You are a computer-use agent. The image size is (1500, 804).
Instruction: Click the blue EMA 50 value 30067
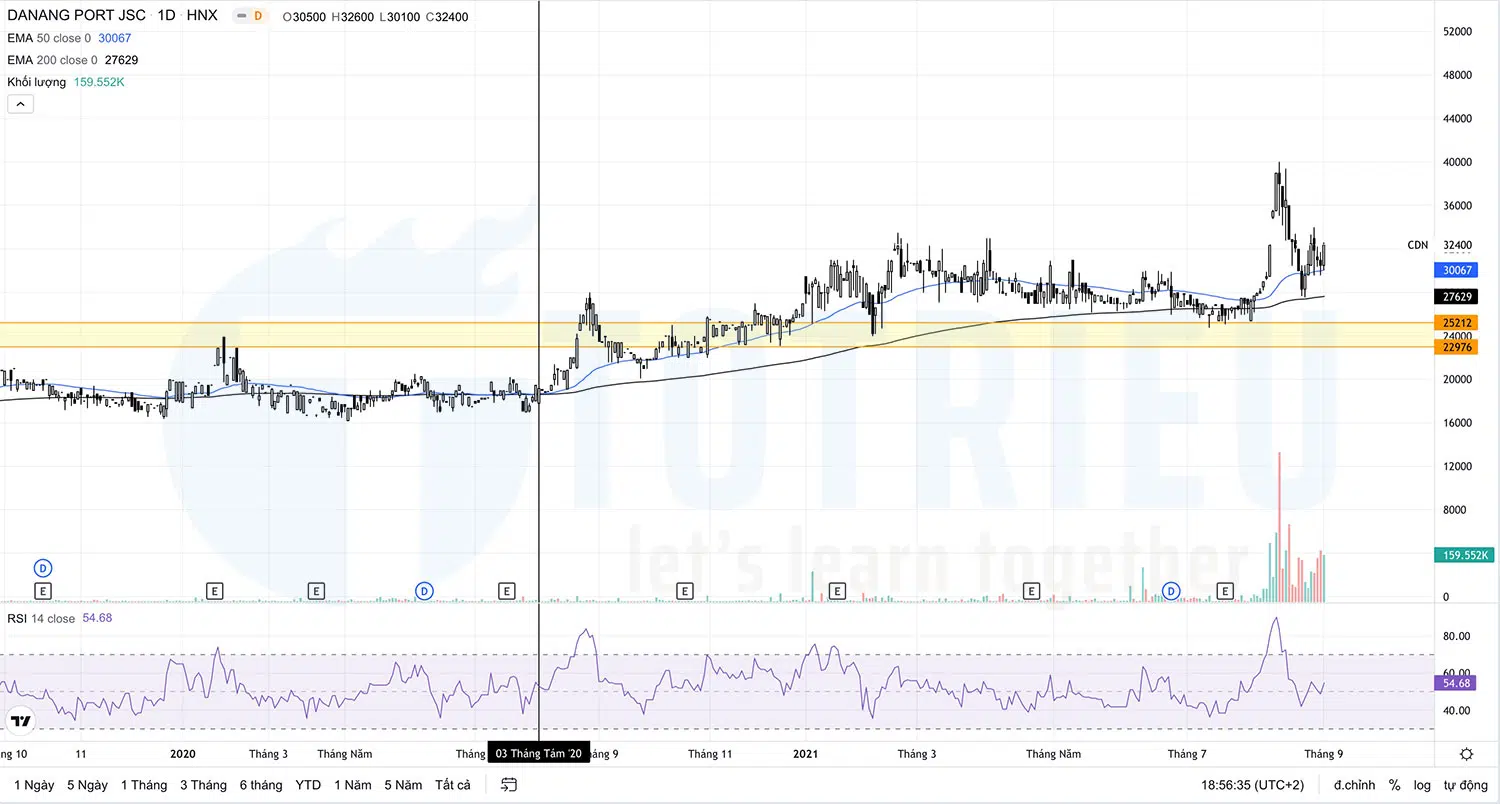pos(114,38)
